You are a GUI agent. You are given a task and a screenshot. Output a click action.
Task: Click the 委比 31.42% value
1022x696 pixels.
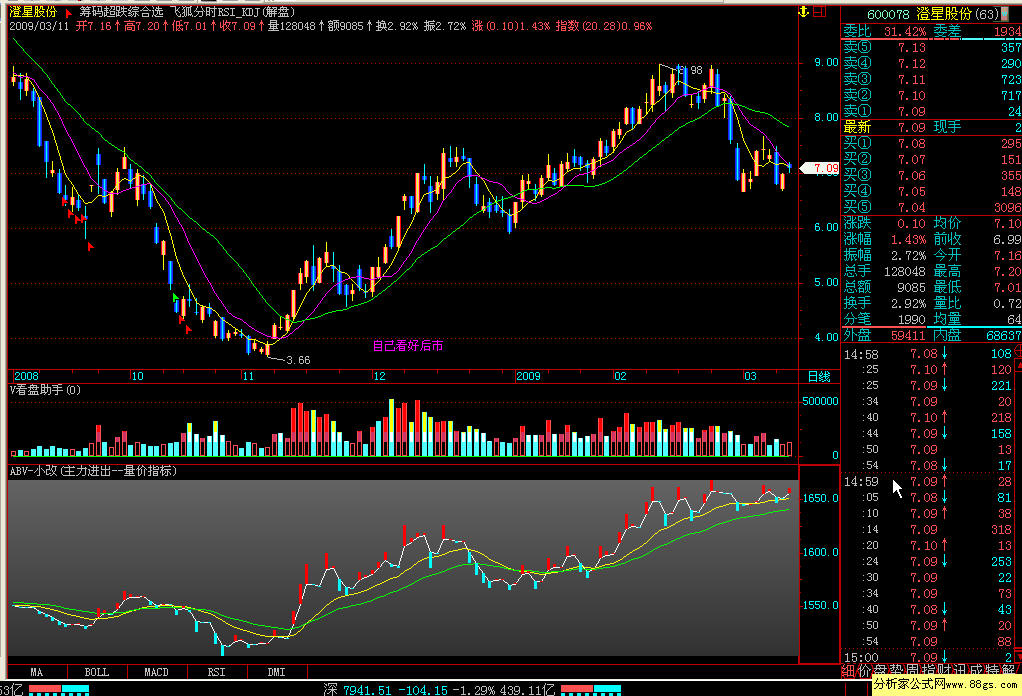pyautogui.click(x=905, y=31)
